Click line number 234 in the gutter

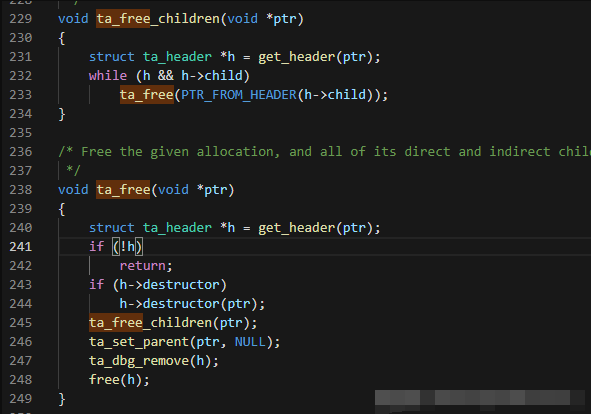pyautogui.click(x=21, y=114)
